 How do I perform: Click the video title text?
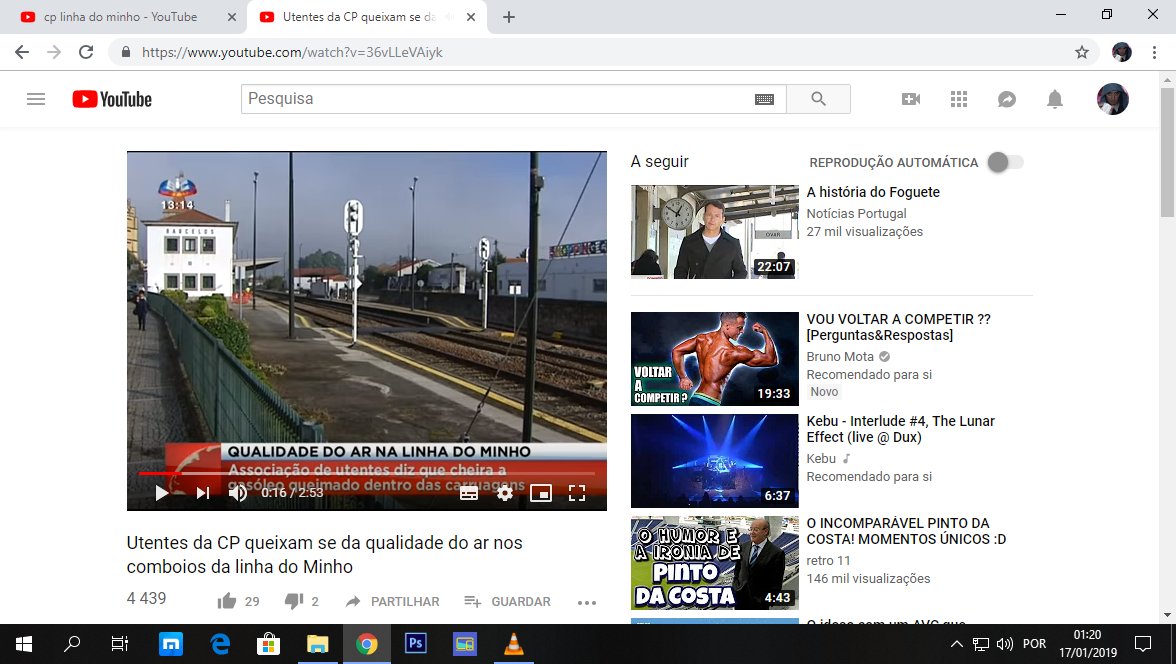coord(325,554)
